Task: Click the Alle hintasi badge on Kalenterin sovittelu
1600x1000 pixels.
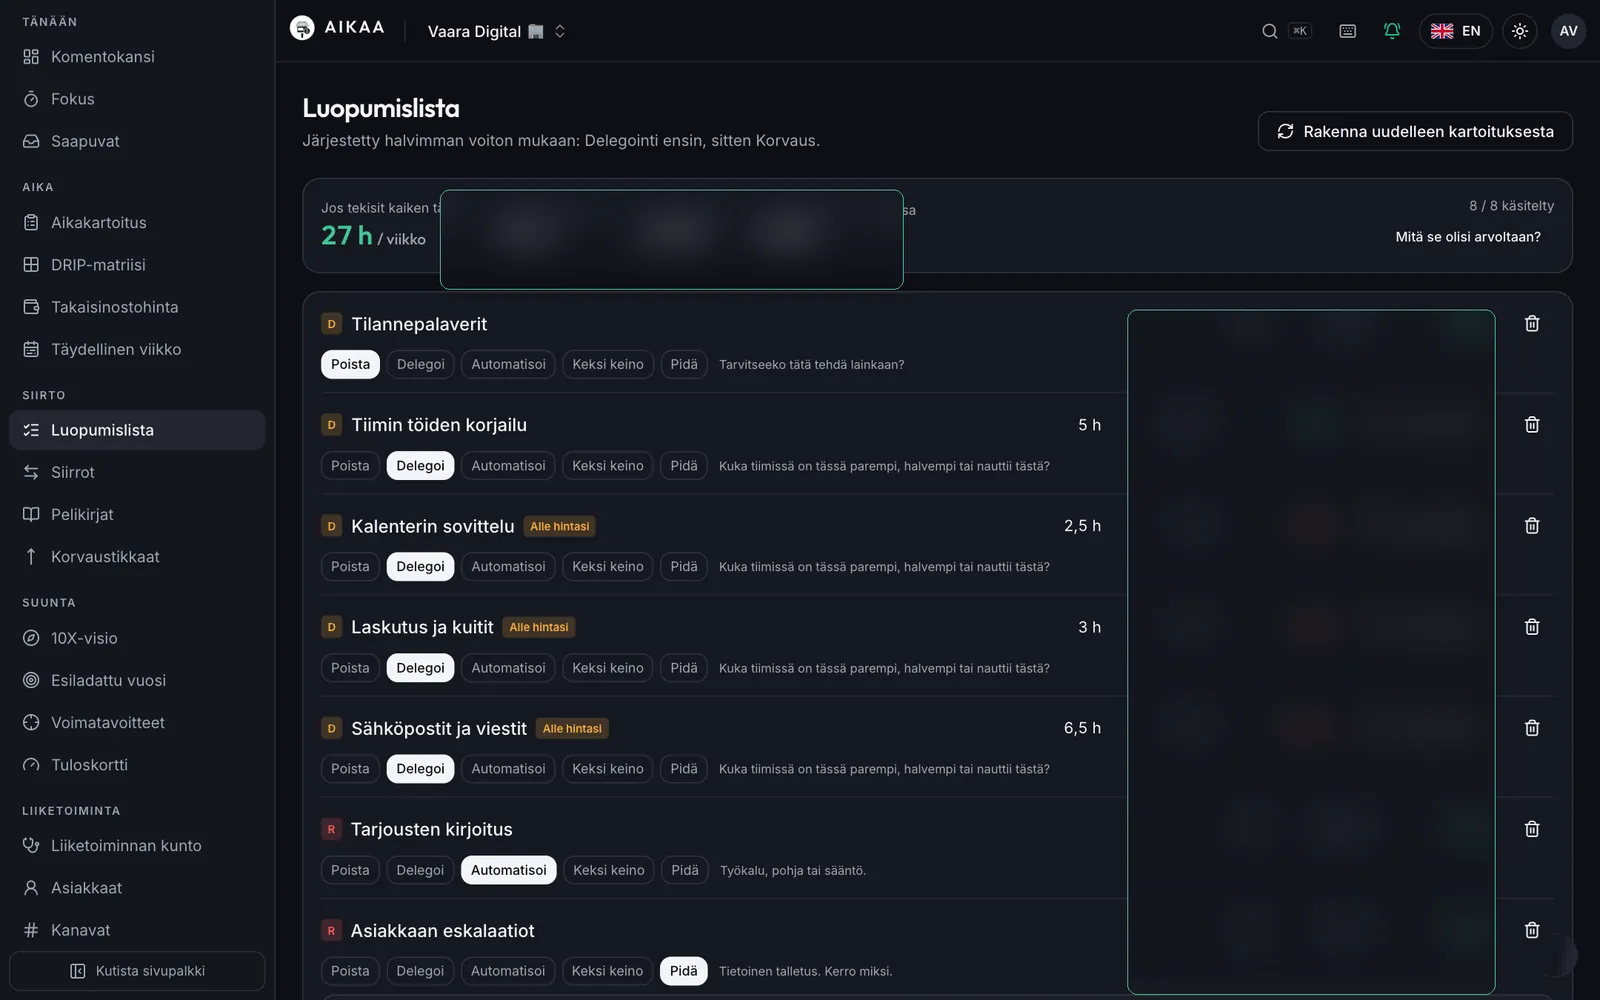Action: (x=560, y=526)
